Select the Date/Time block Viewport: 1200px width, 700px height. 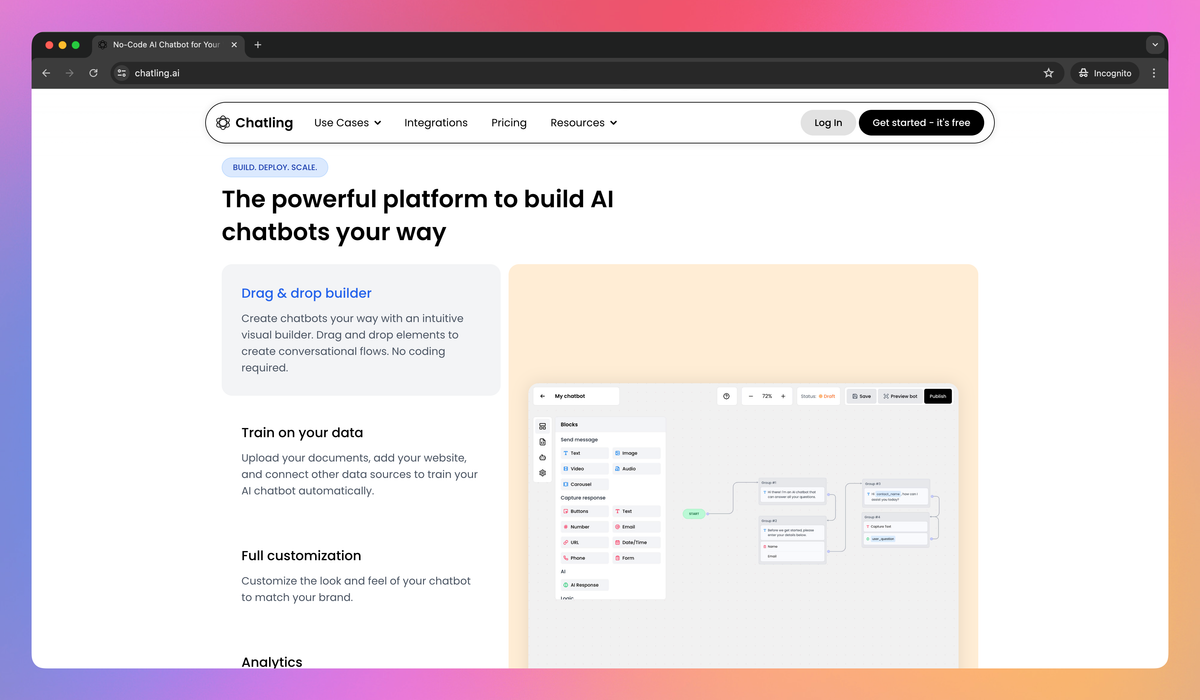click(x=637, y=542)
